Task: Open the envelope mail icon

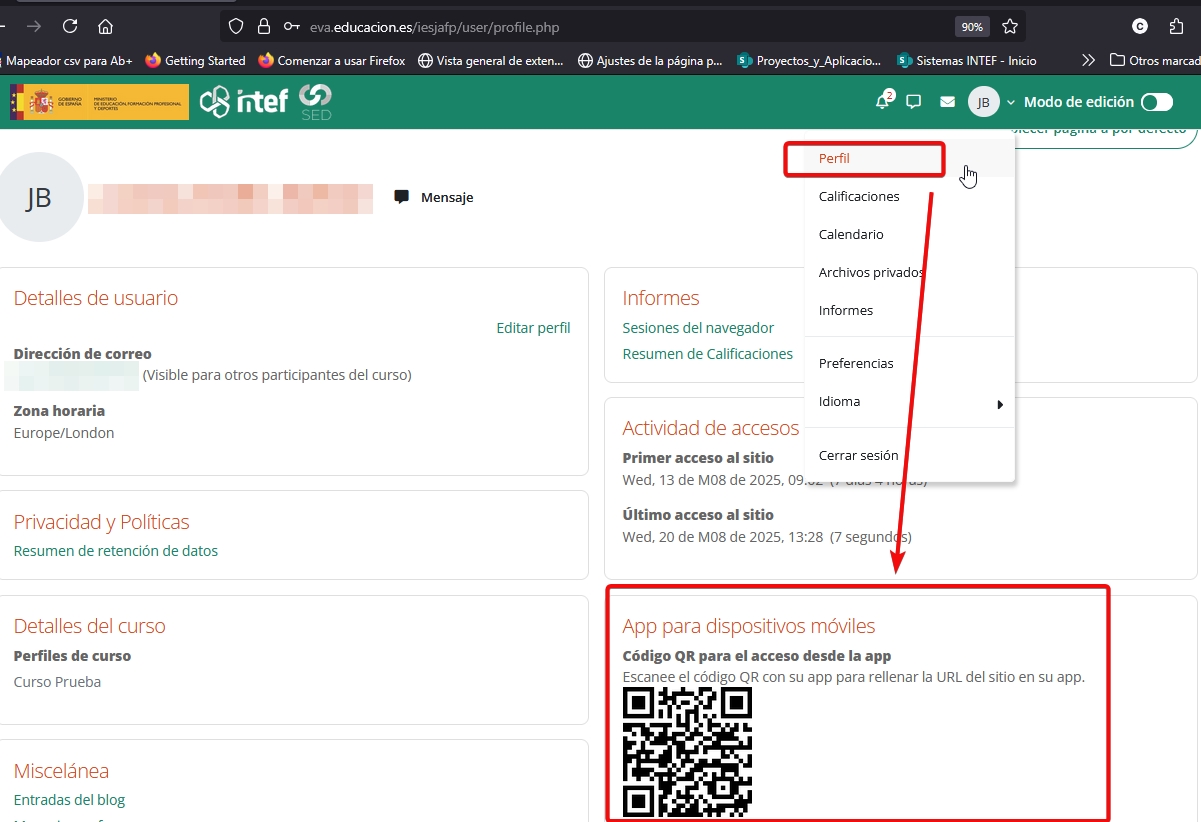Action: pos(947,101)
